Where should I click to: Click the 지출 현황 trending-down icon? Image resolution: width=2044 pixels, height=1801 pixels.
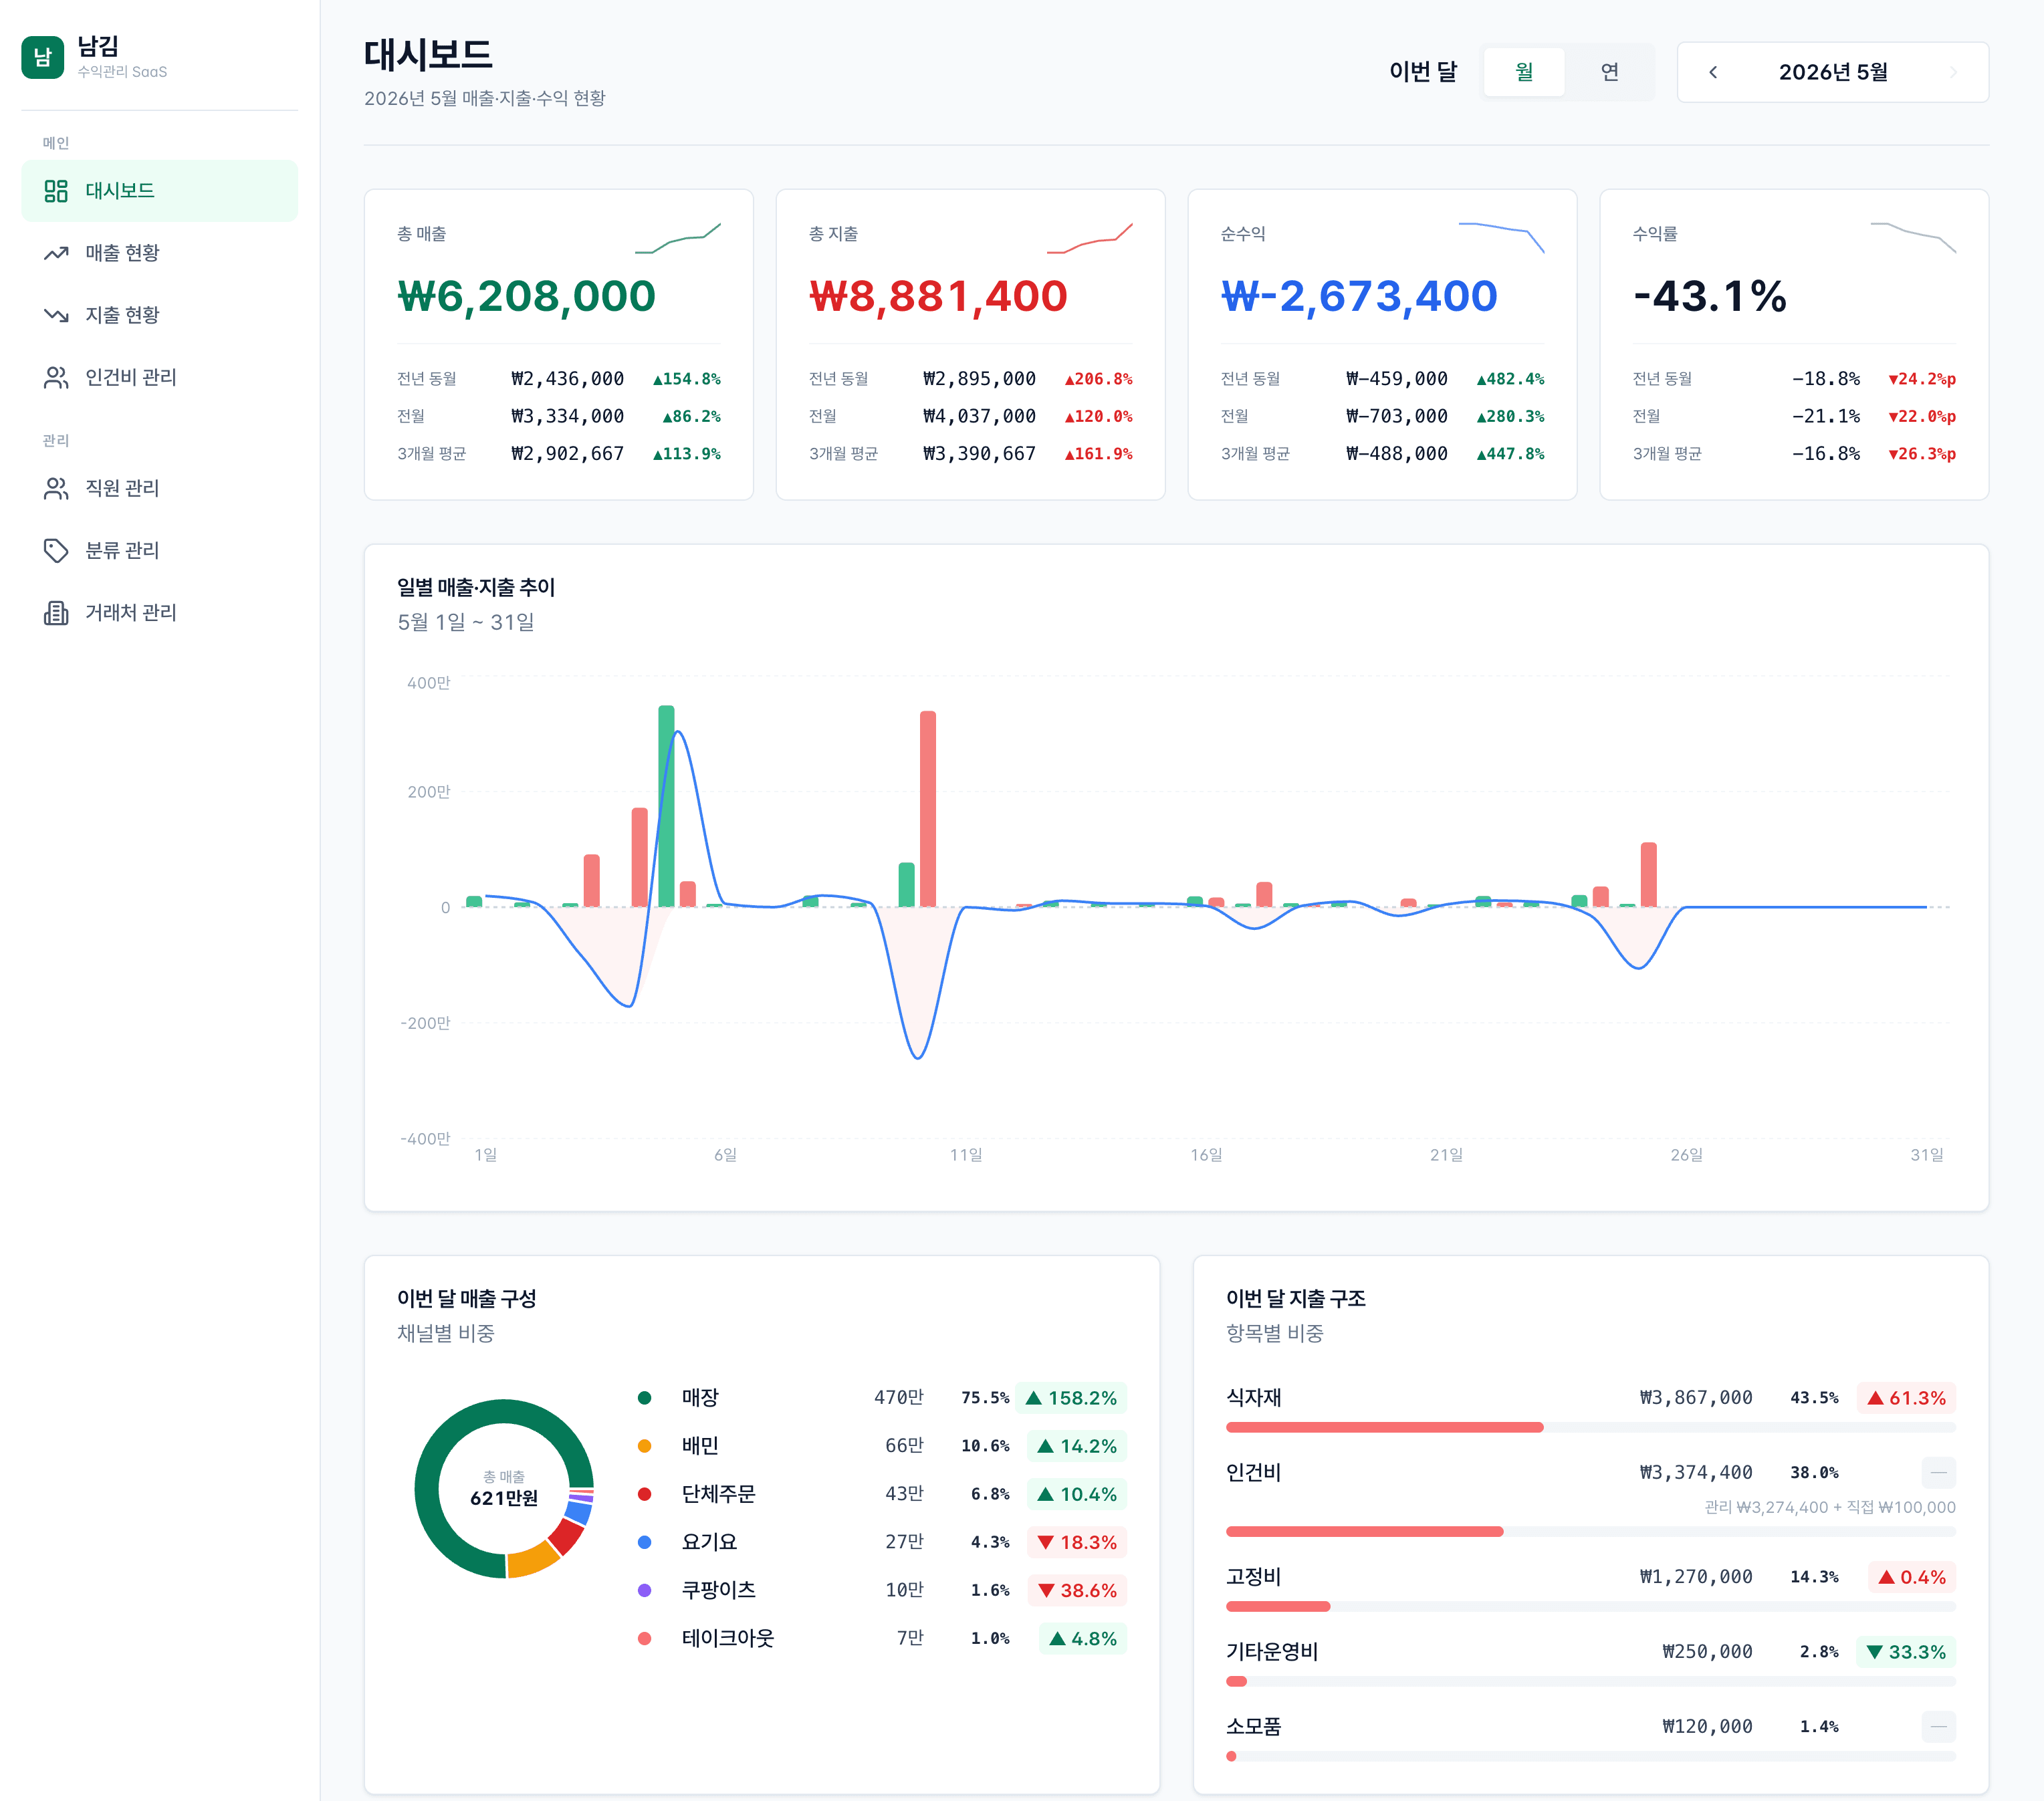56,315
